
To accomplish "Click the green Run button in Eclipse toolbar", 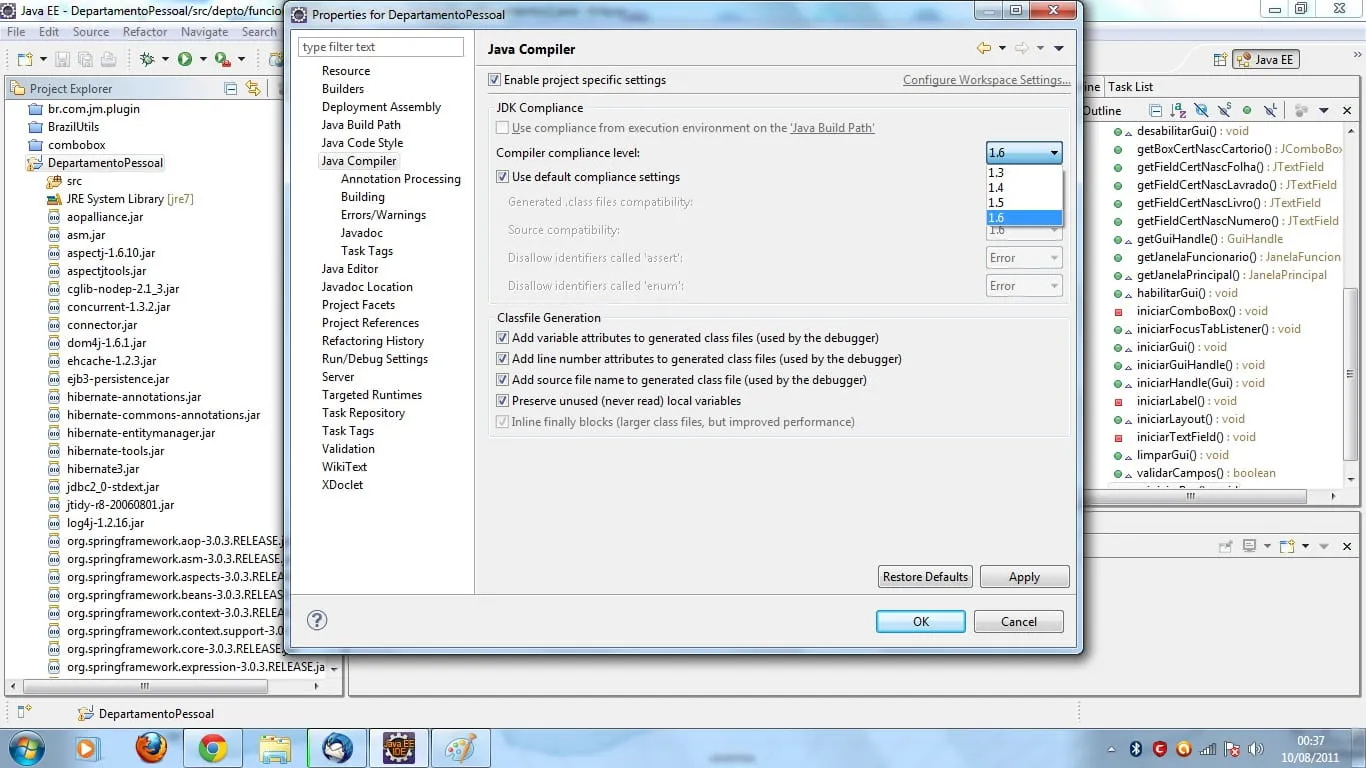I will [x=185, y=60].
